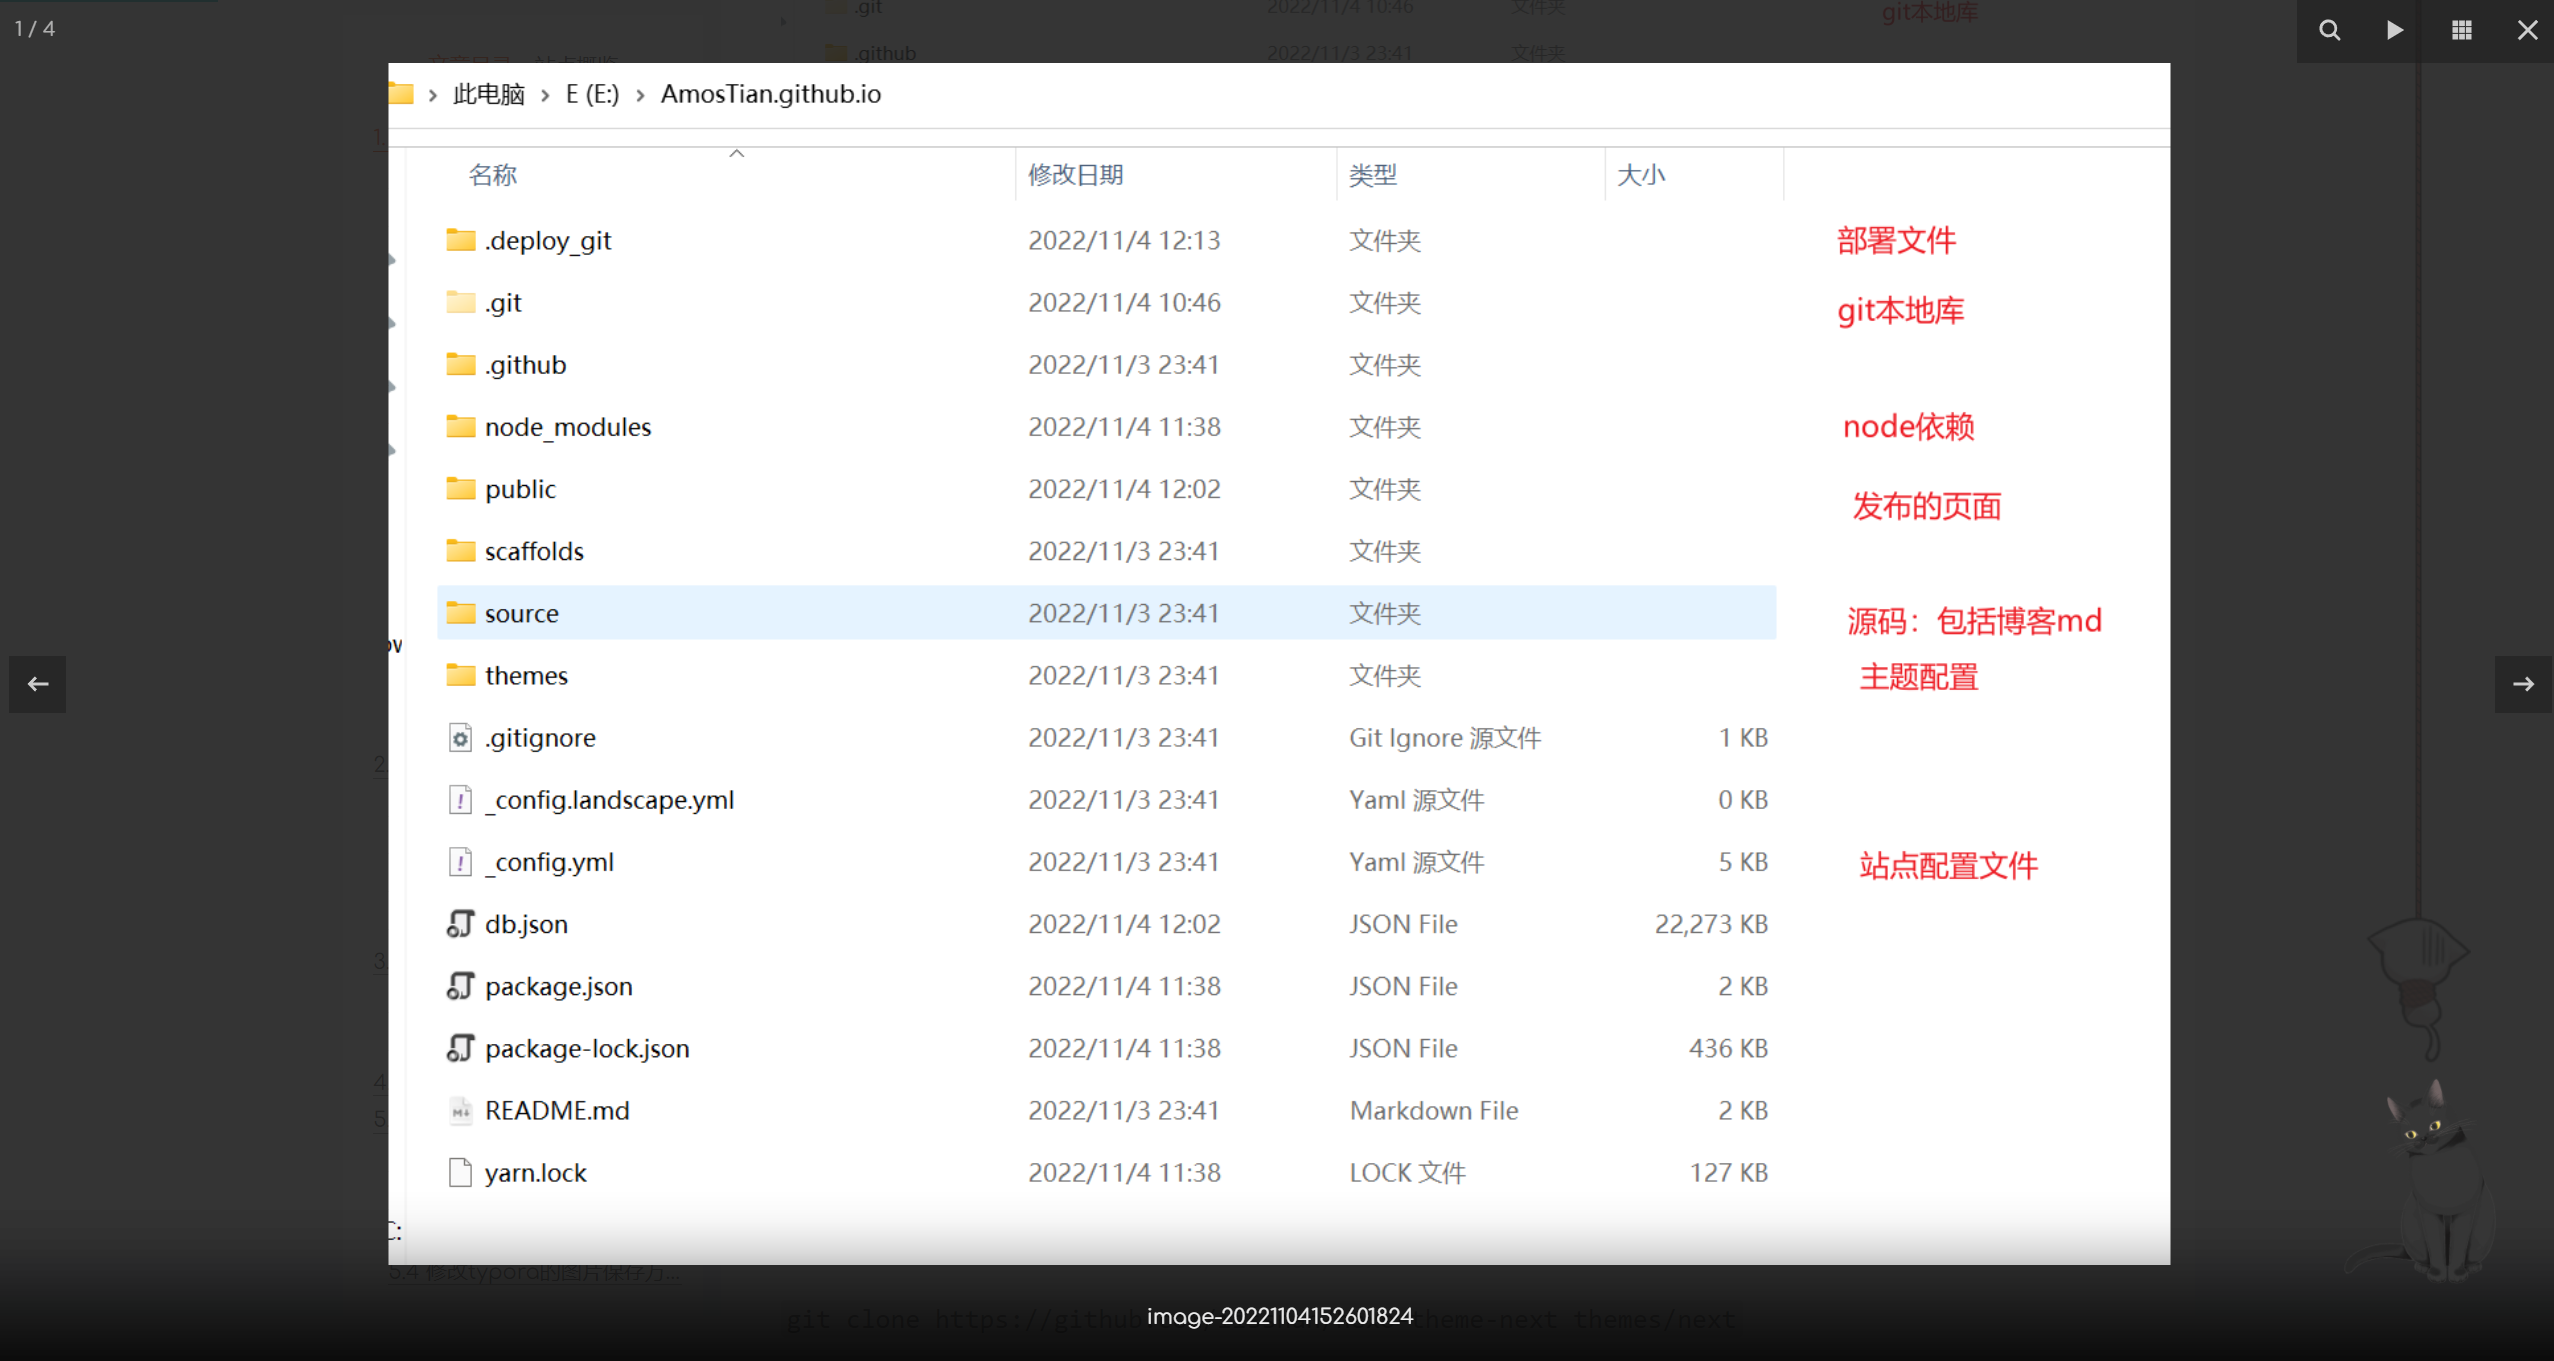The height and width of the screenshot is (1361, 2554).
Task: Click the red annotation 源码：包括博客md
Action: [1974, 621]
